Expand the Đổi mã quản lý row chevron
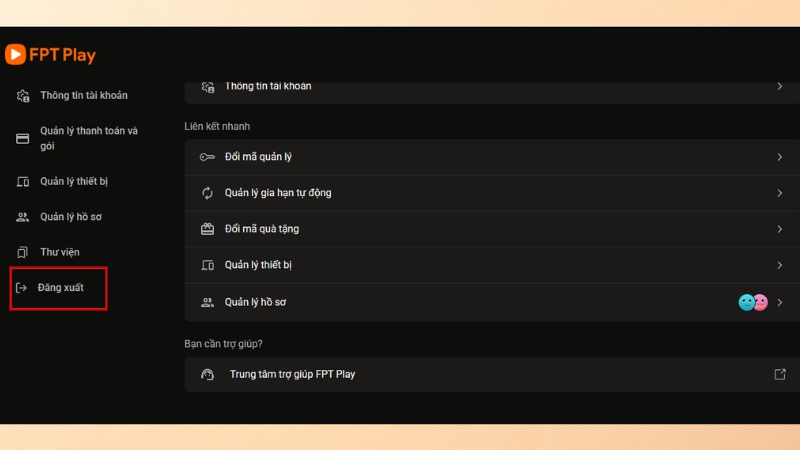Screen dimensions: 800x450 tap(780, 157)
